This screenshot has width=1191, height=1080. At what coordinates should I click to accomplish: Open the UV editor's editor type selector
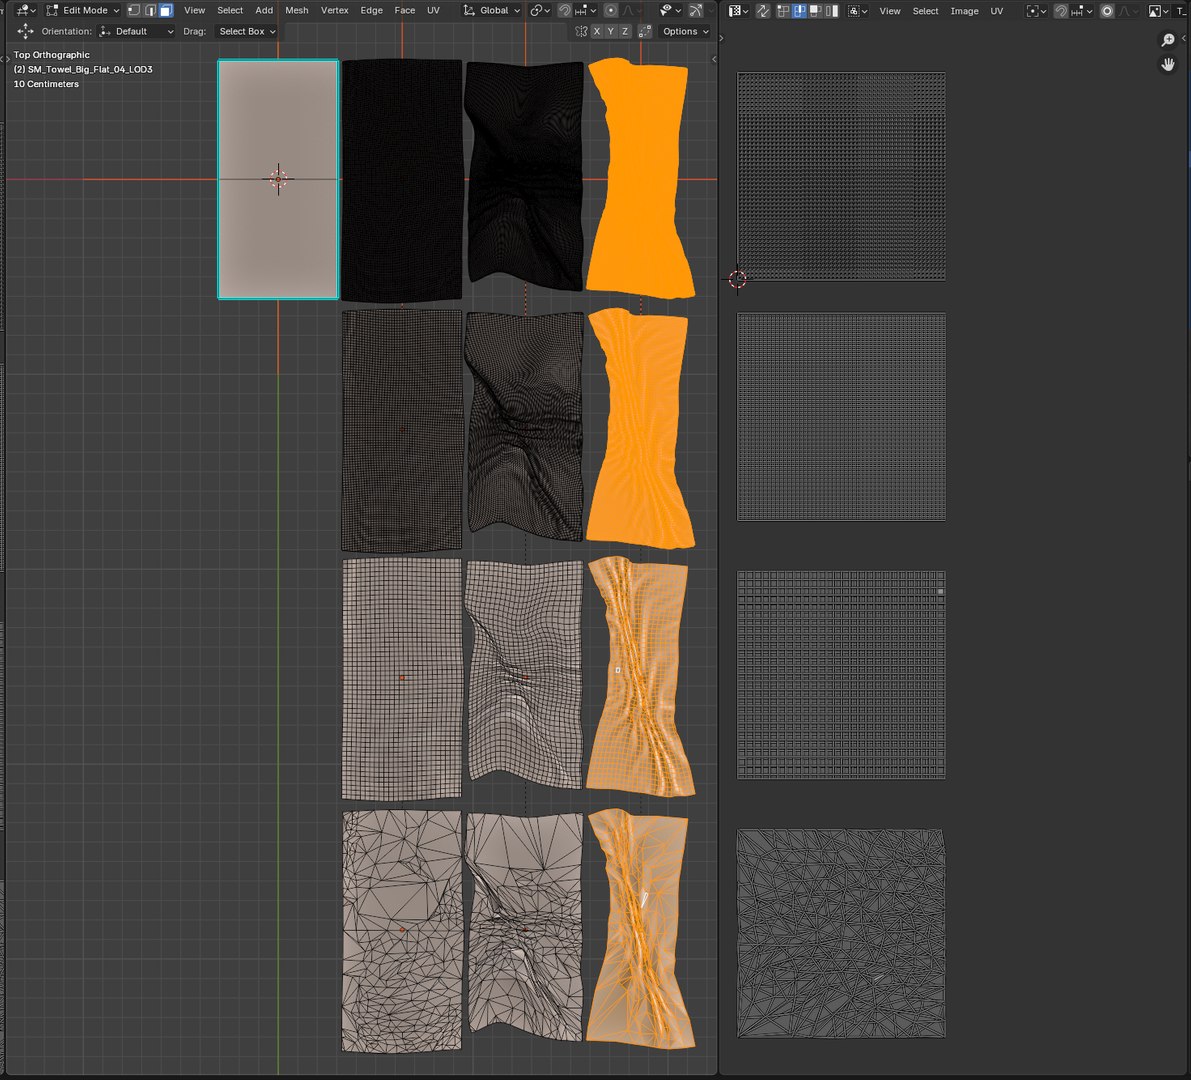[x=738, y=11]
